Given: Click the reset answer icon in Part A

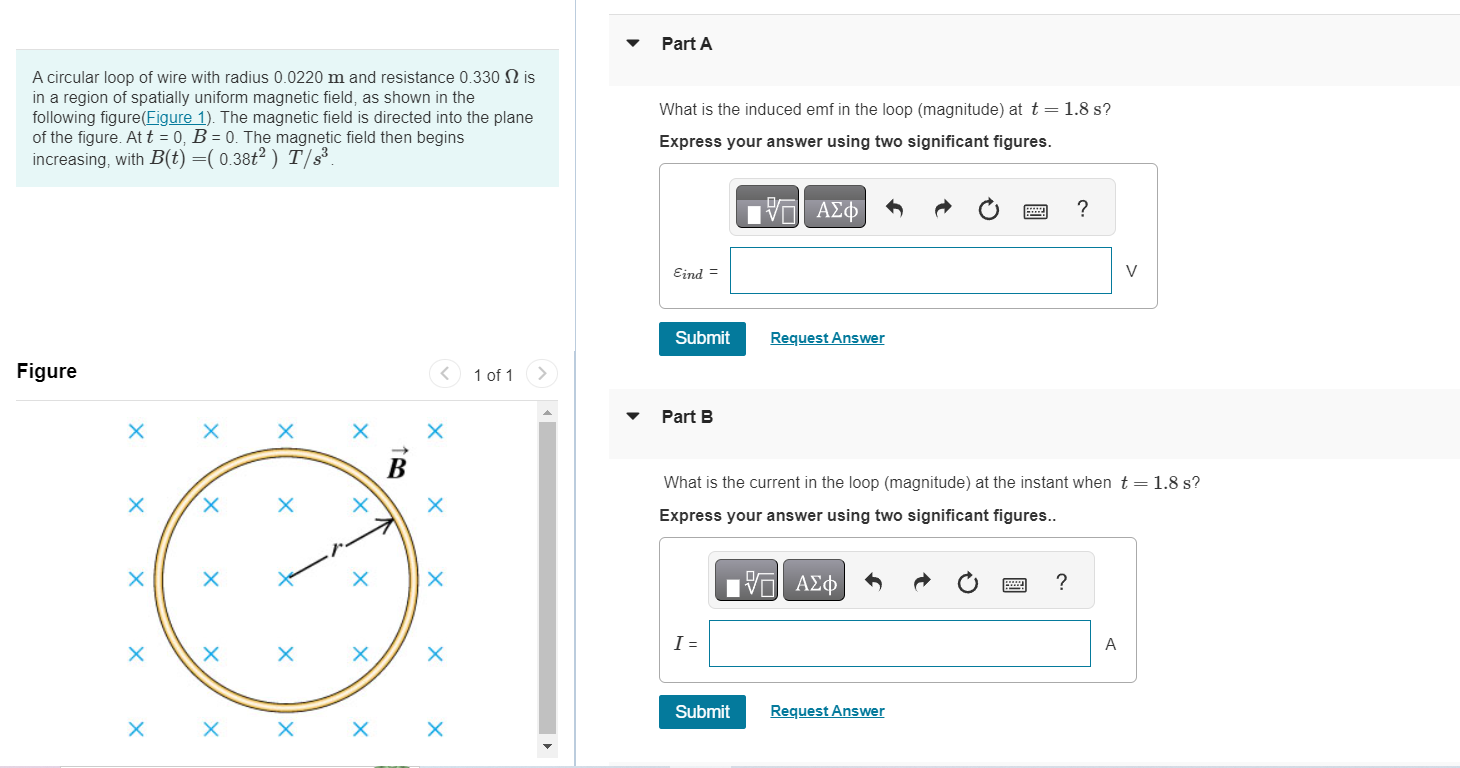Looking at the screenshot, I should tap(988, 208).
